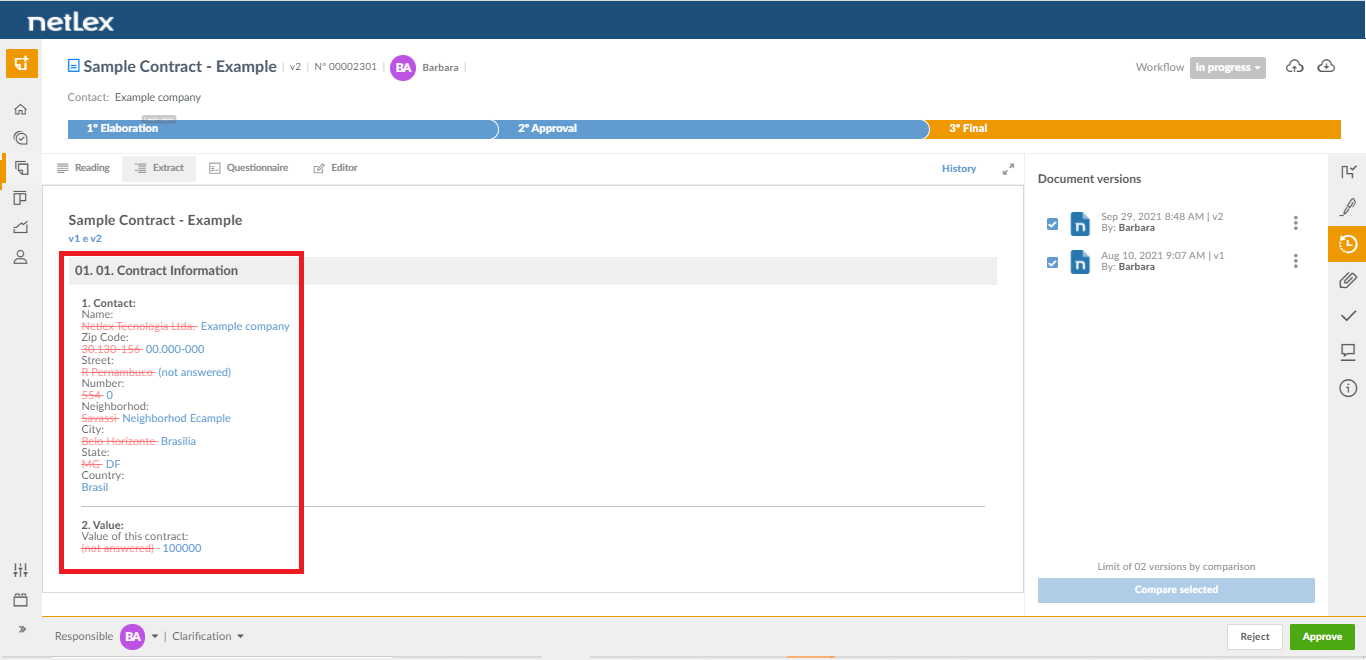Uncheck the Sep 29, 2021 v2 version checkbox
1366x660 pixels.
[1052, 224]
